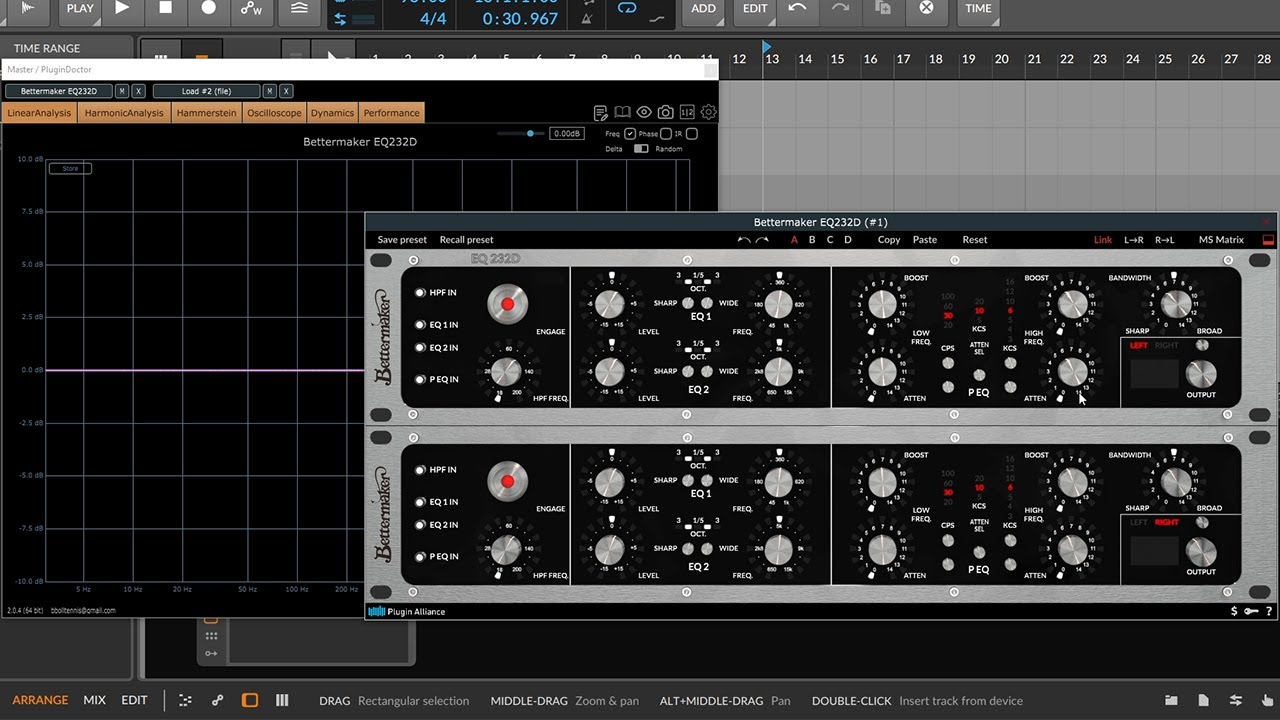The height and width of the screenshot is (720, 1280).
Task: Switch to the HarmonicAnalysis tab
Action: coord(124,113)
